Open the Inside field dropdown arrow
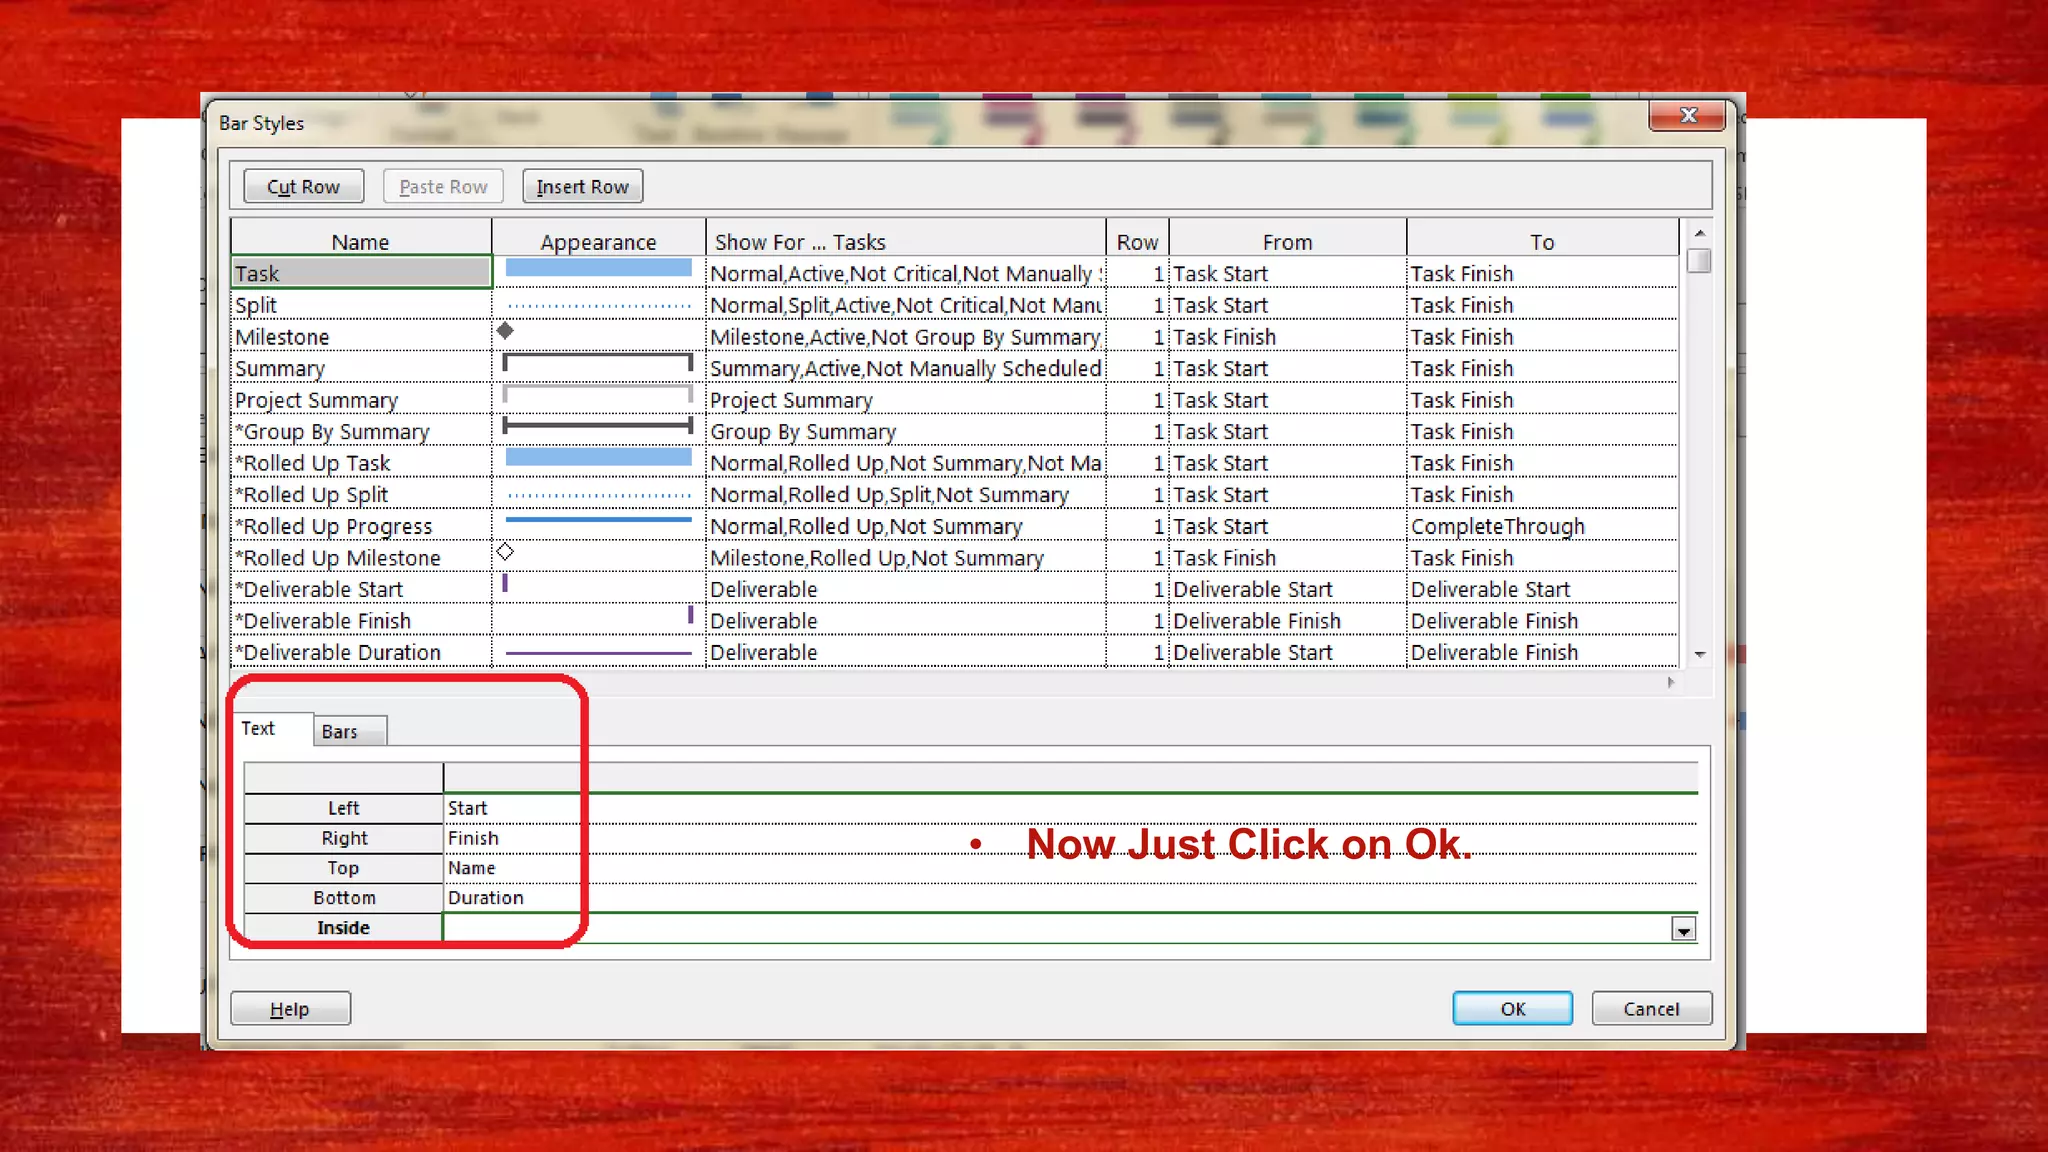 click(x=1683, y=930)
